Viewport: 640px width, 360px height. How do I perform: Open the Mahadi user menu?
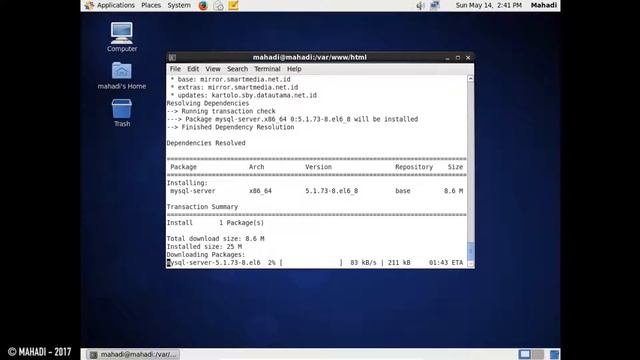click(x=544, y=5)
